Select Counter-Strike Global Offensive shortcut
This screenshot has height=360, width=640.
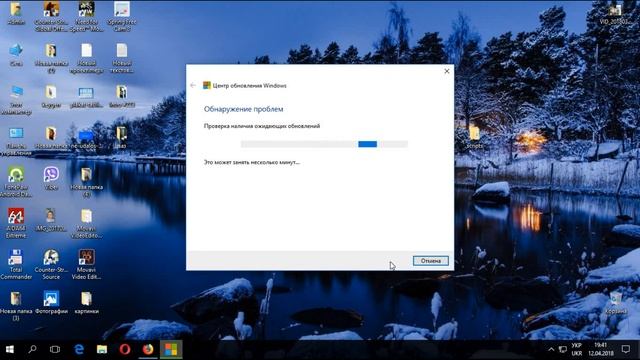pyautogui.click(x=51, y=16)
